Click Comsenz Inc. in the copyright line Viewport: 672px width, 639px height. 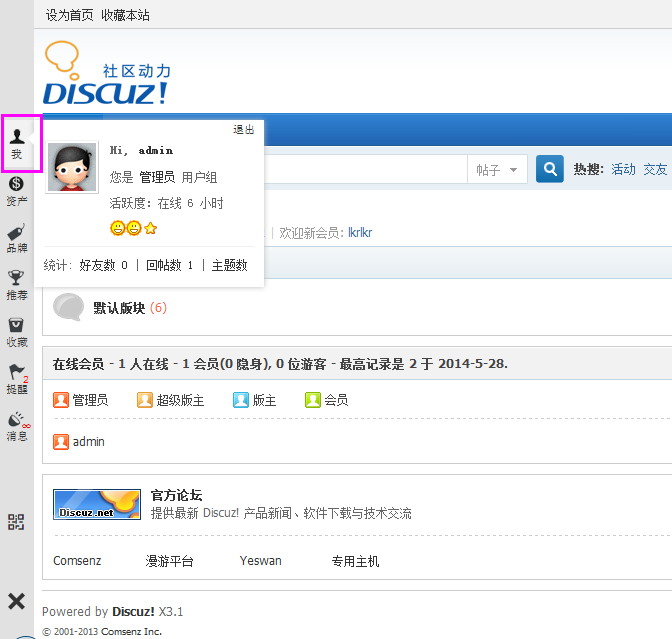pyautogui.click(x=131, y=632)
